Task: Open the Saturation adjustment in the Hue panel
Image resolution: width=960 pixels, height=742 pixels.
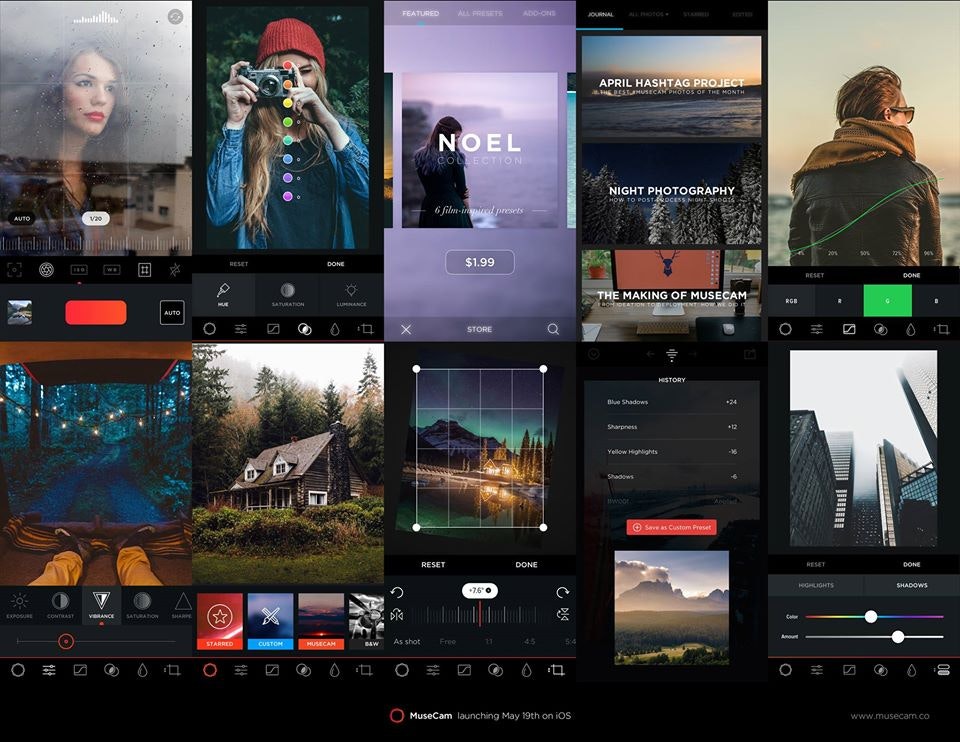Action: 288,291
